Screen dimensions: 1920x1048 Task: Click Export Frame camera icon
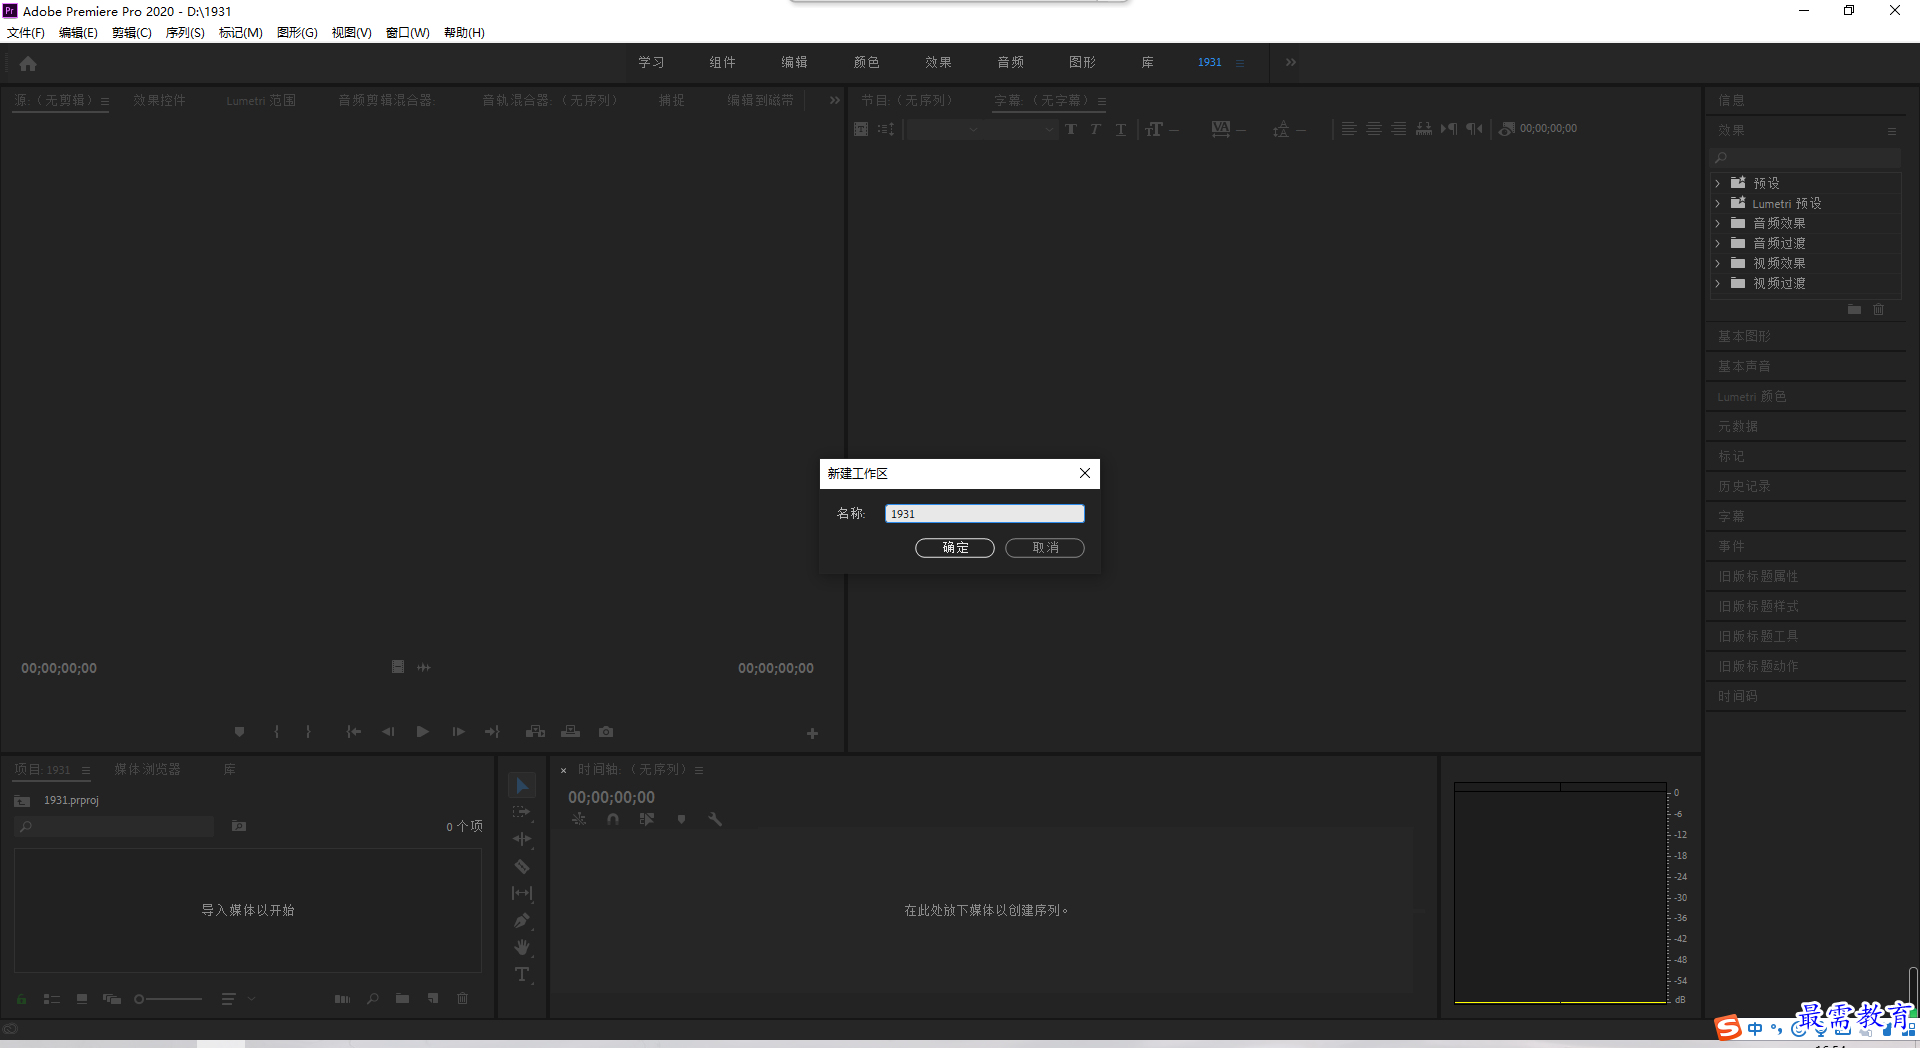pyautogui.click(x=606, y=732)
